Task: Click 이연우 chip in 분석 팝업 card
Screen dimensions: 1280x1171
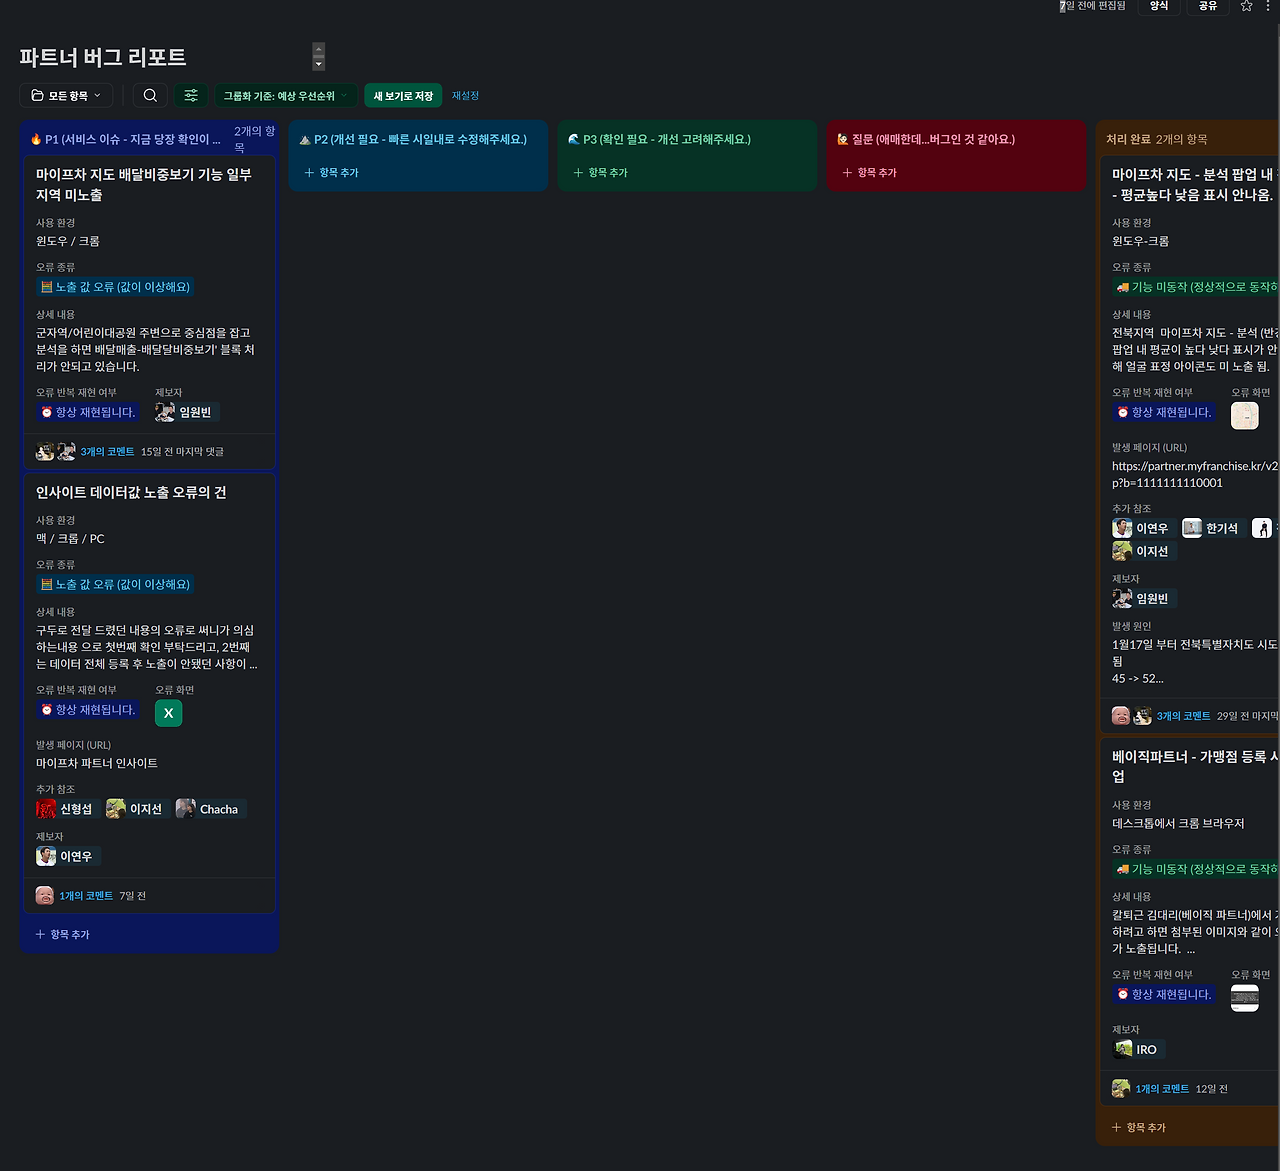Action: click(x=1142, y=528)
